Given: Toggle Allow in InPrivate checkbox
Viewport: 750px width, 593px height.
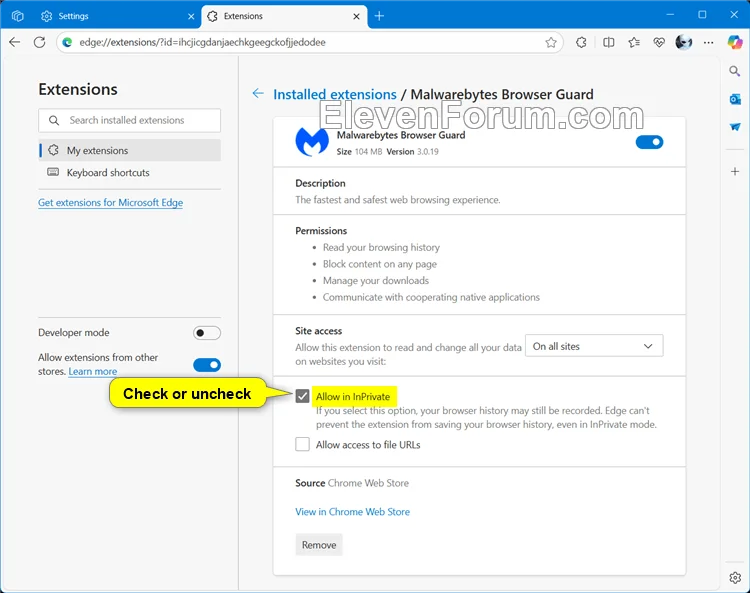Looking at the screenshot, I should point(302,396).
